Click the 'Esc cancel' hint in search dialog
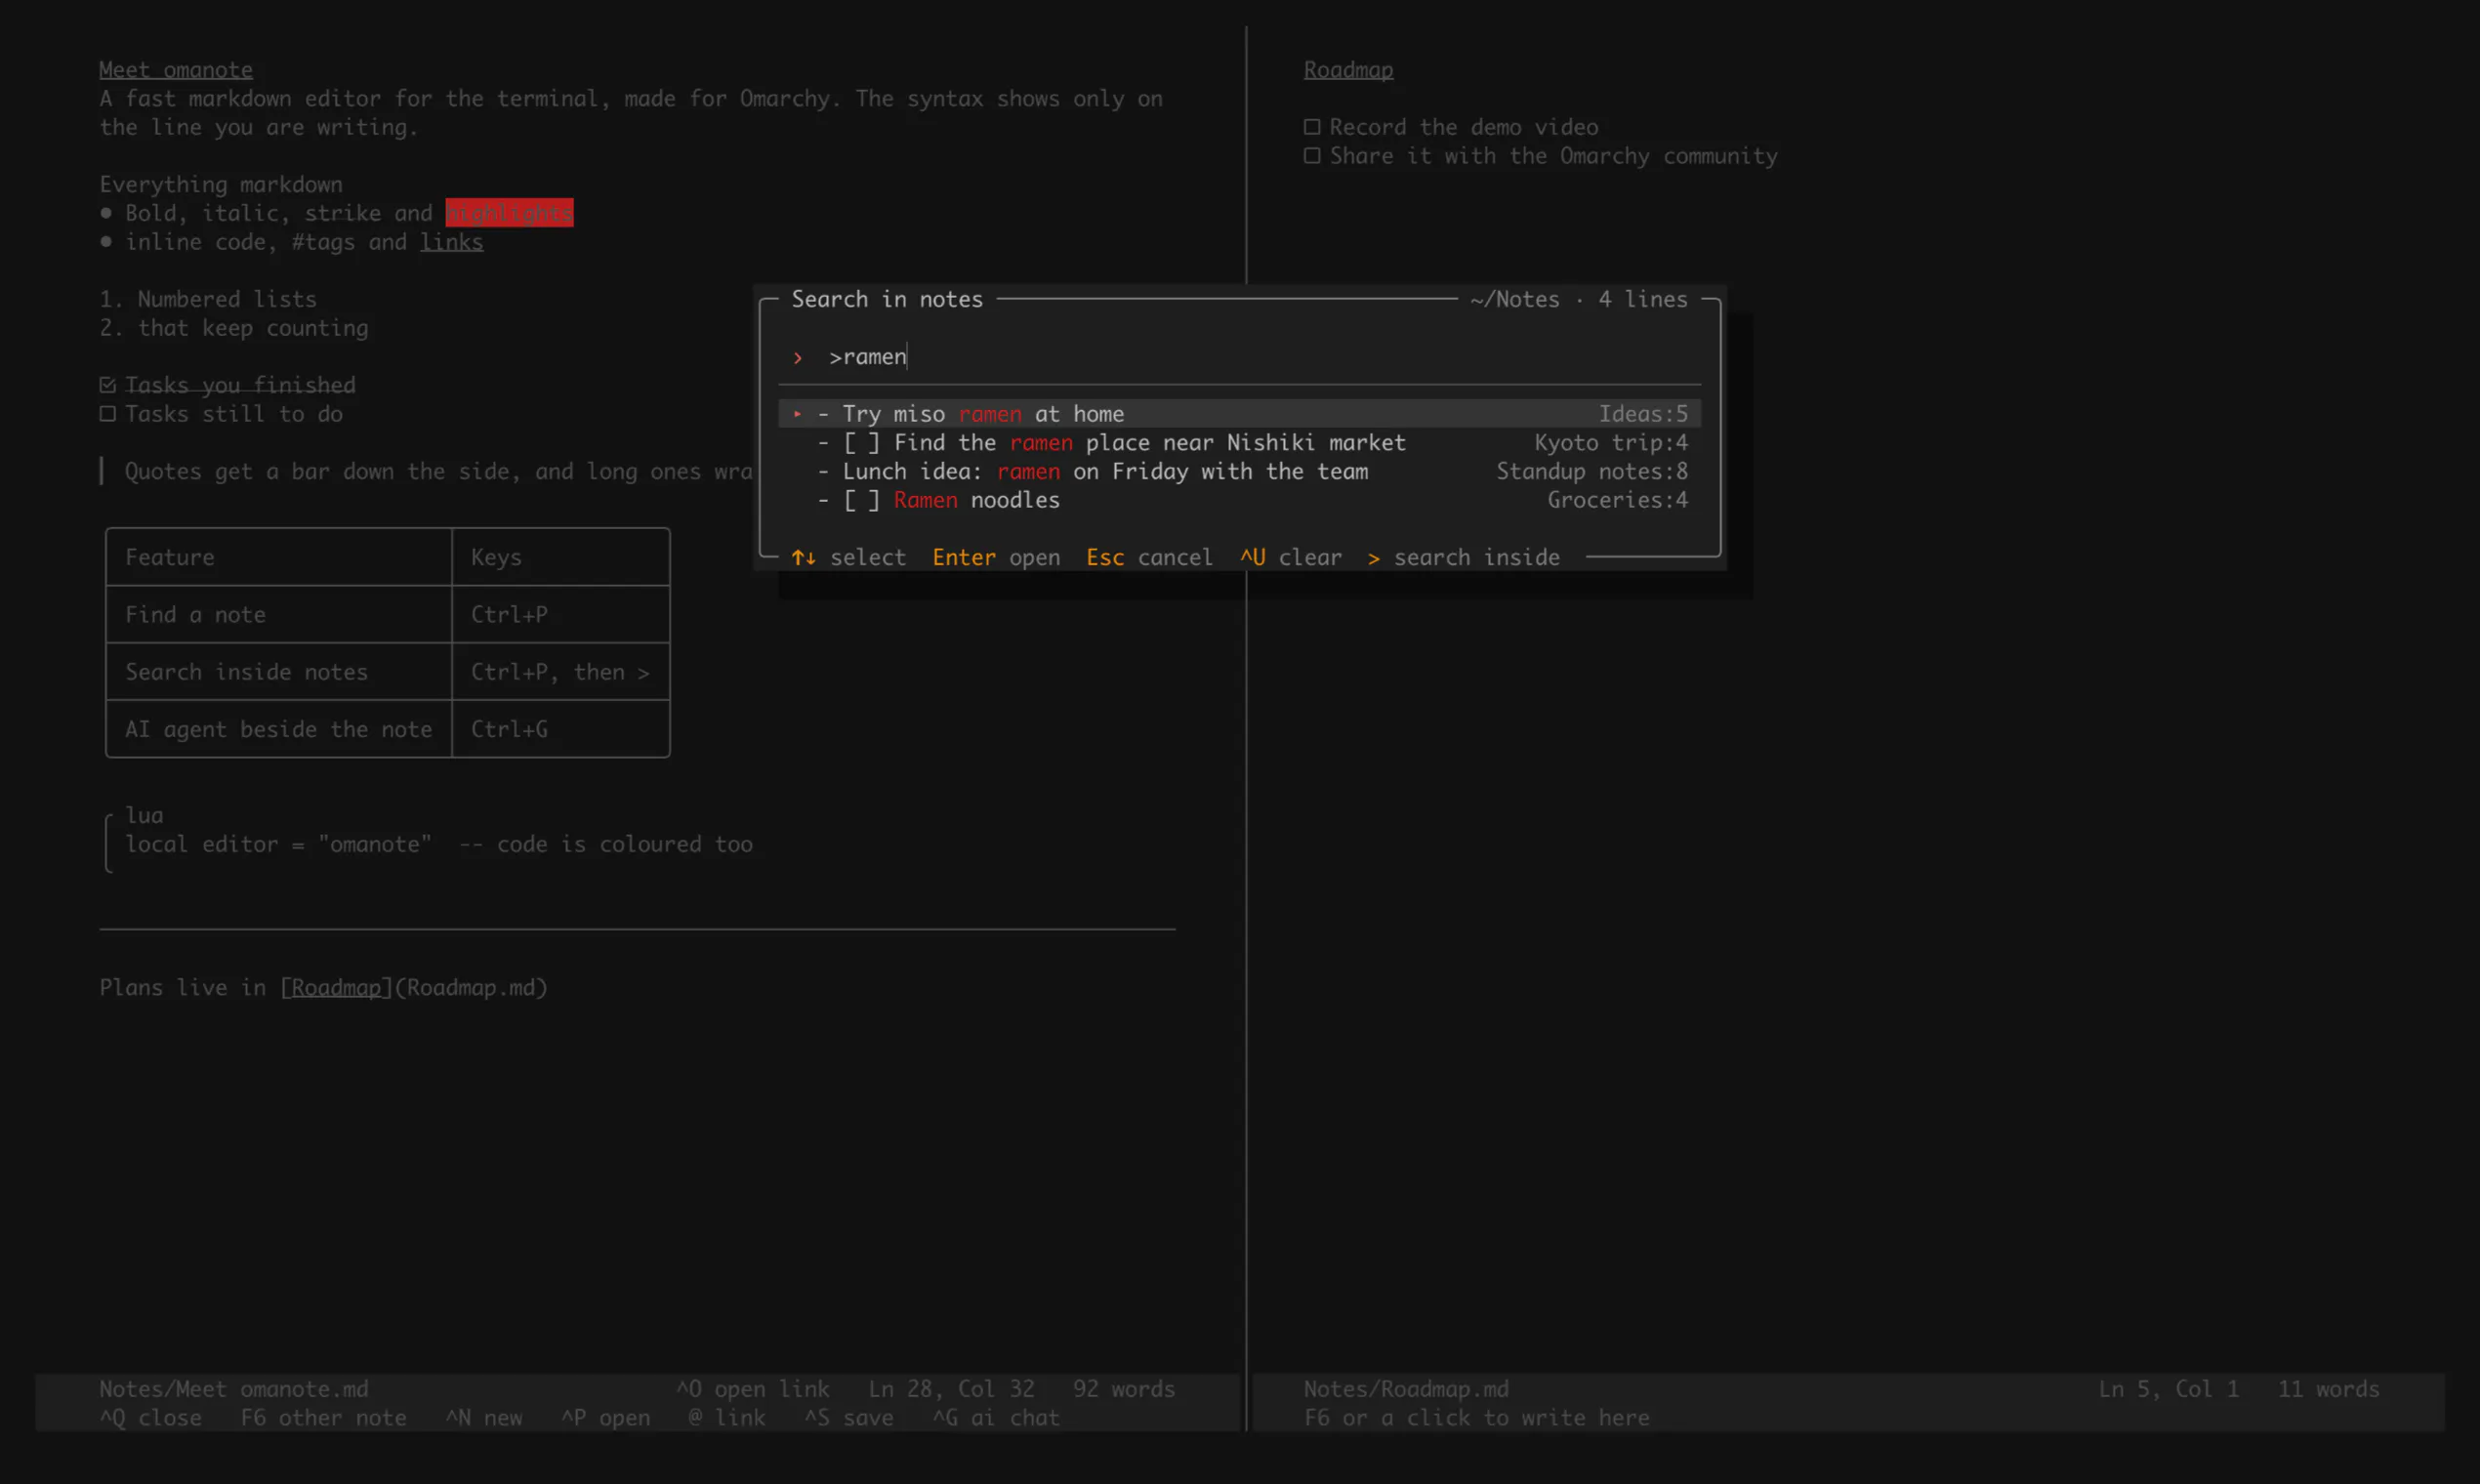This screenshot has width=2480, height=1484. coord(1149,558)
